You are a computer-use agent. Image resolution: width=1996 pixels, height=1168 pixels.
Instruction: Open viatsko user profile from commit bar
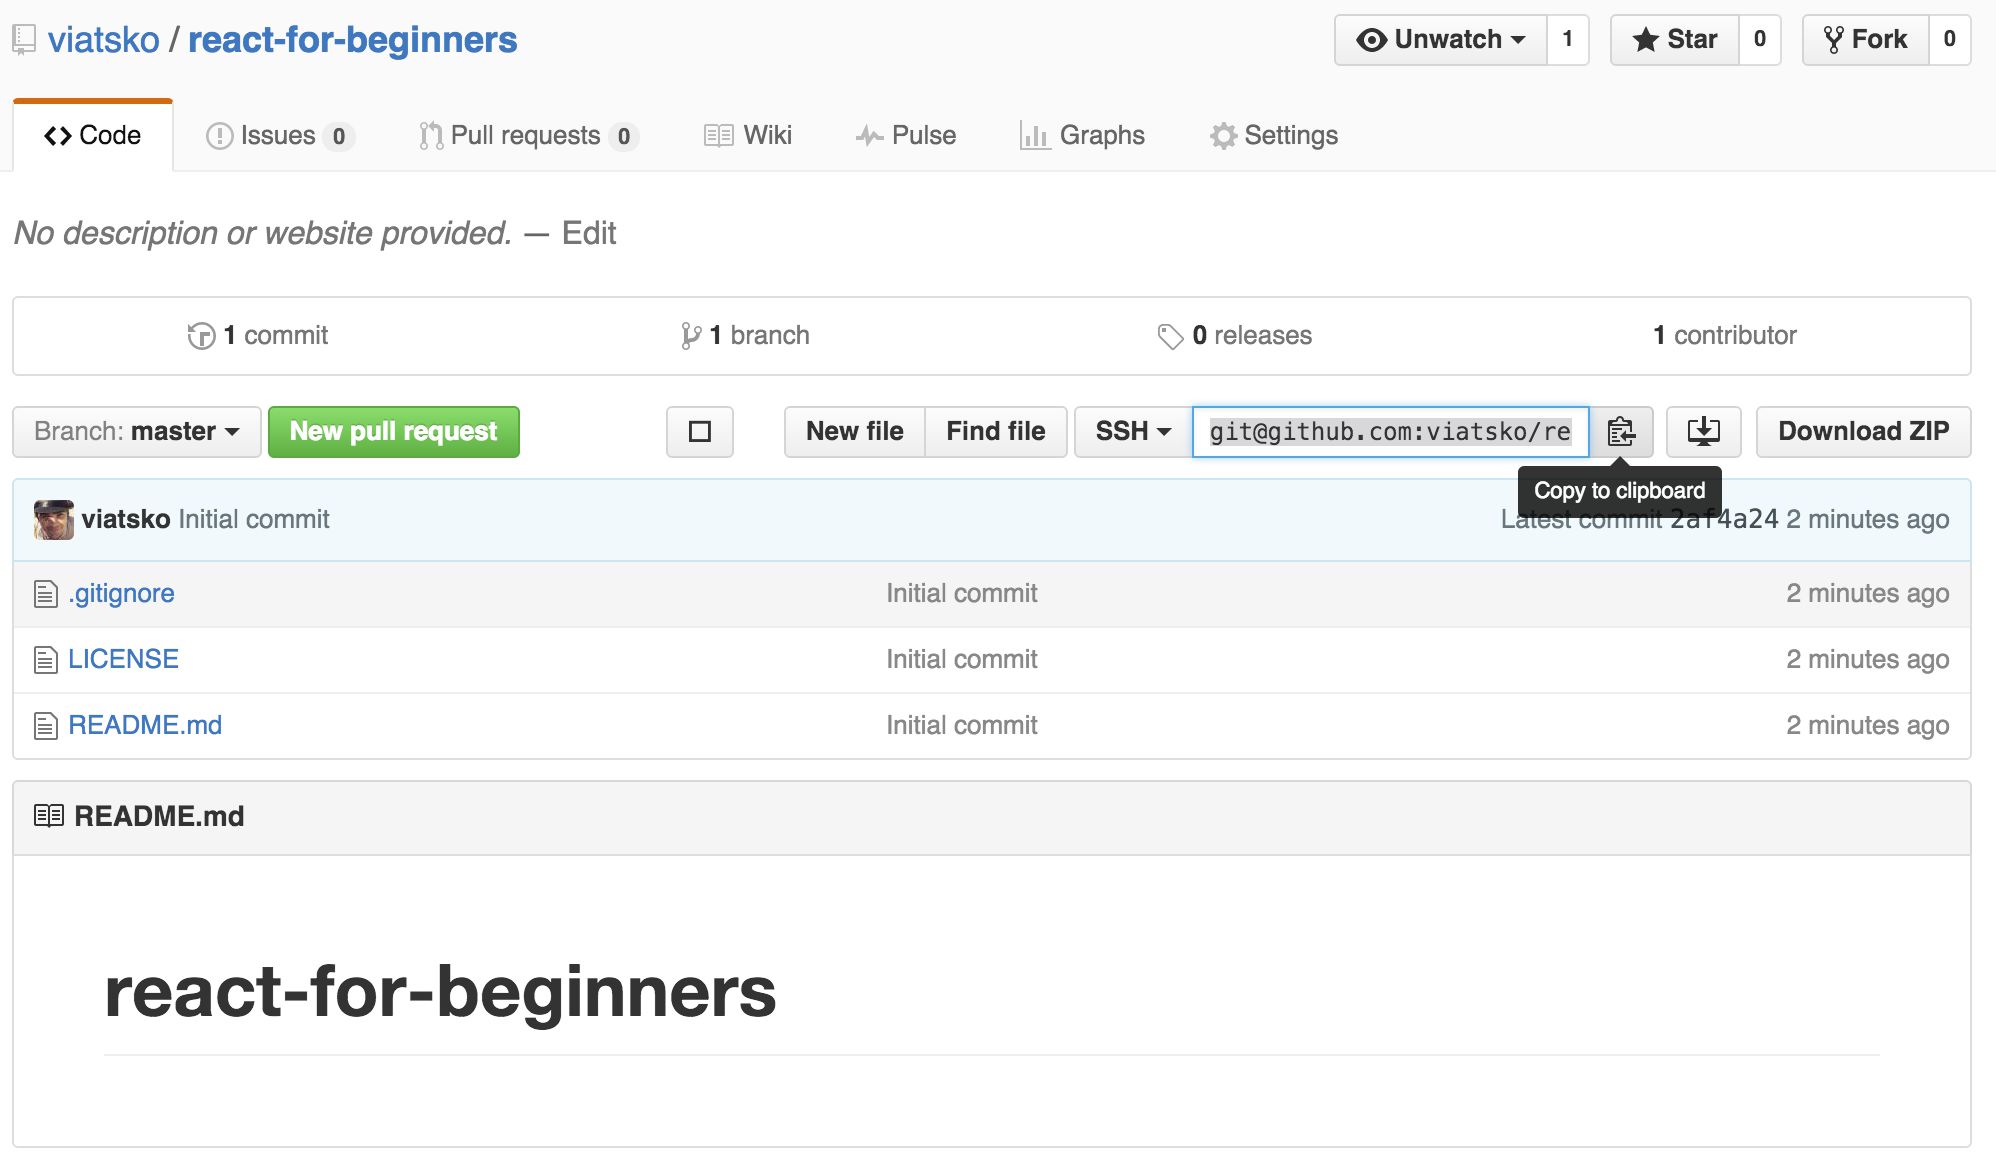tap(126, 520)
